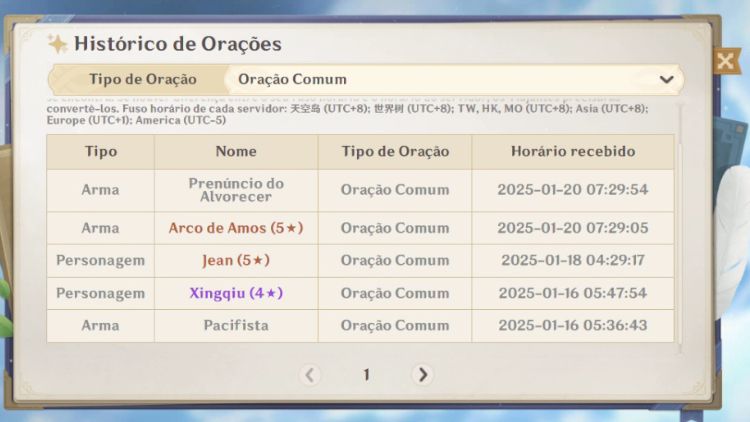The image size is (750, 422).
Task: Select Jean (5★) entry
Action: coord(236,261)
